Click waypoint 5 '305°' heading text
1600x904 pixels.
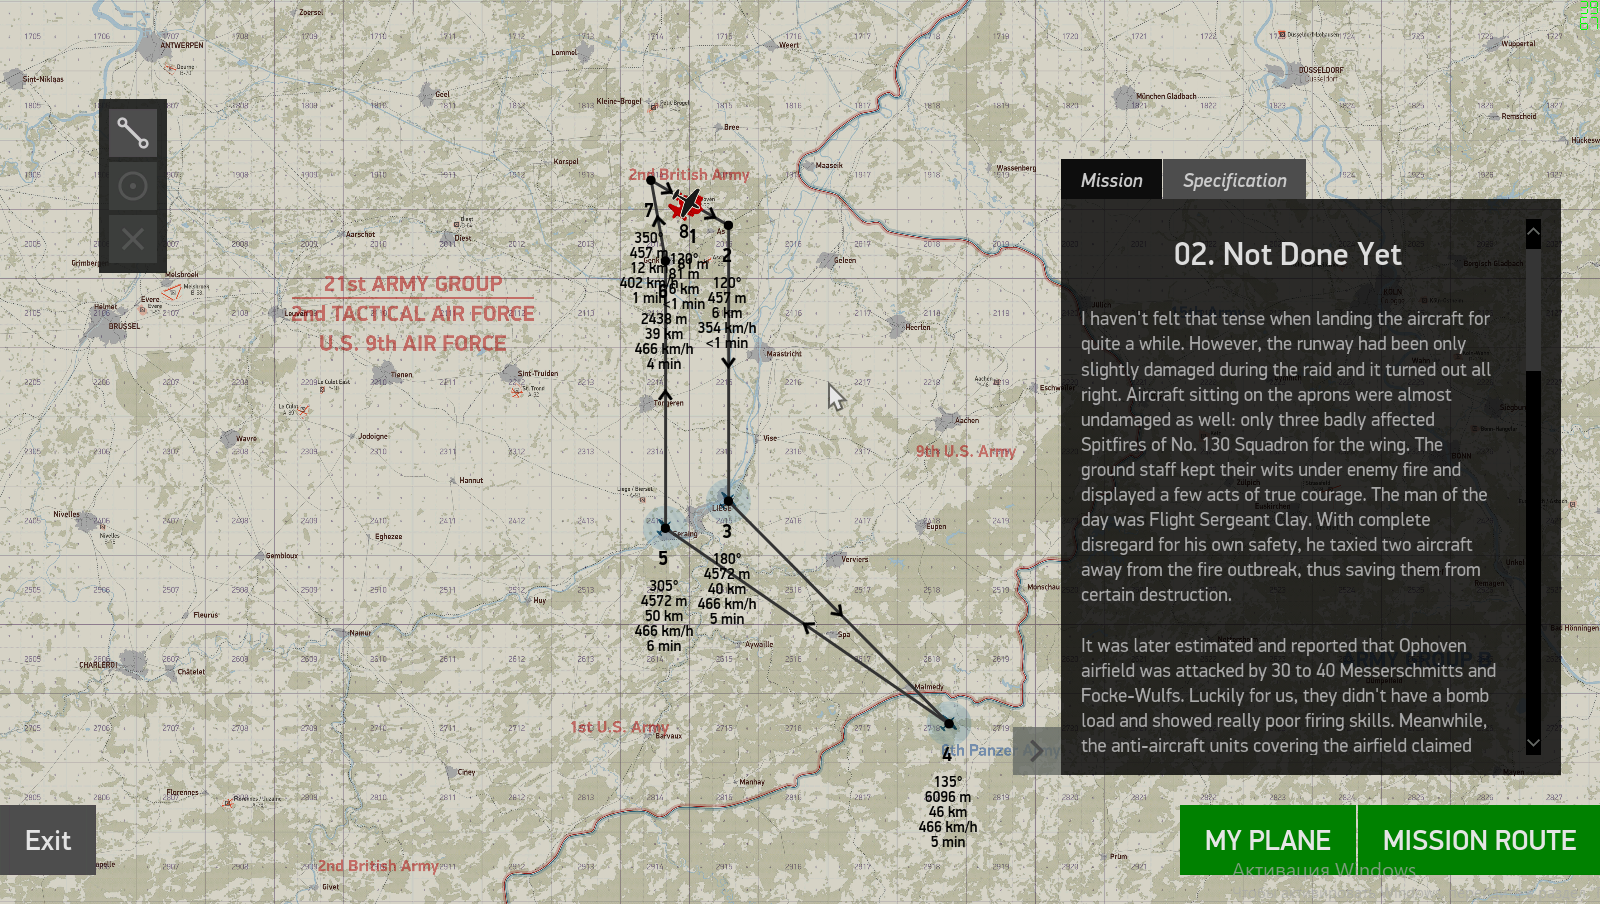point(663,586)
